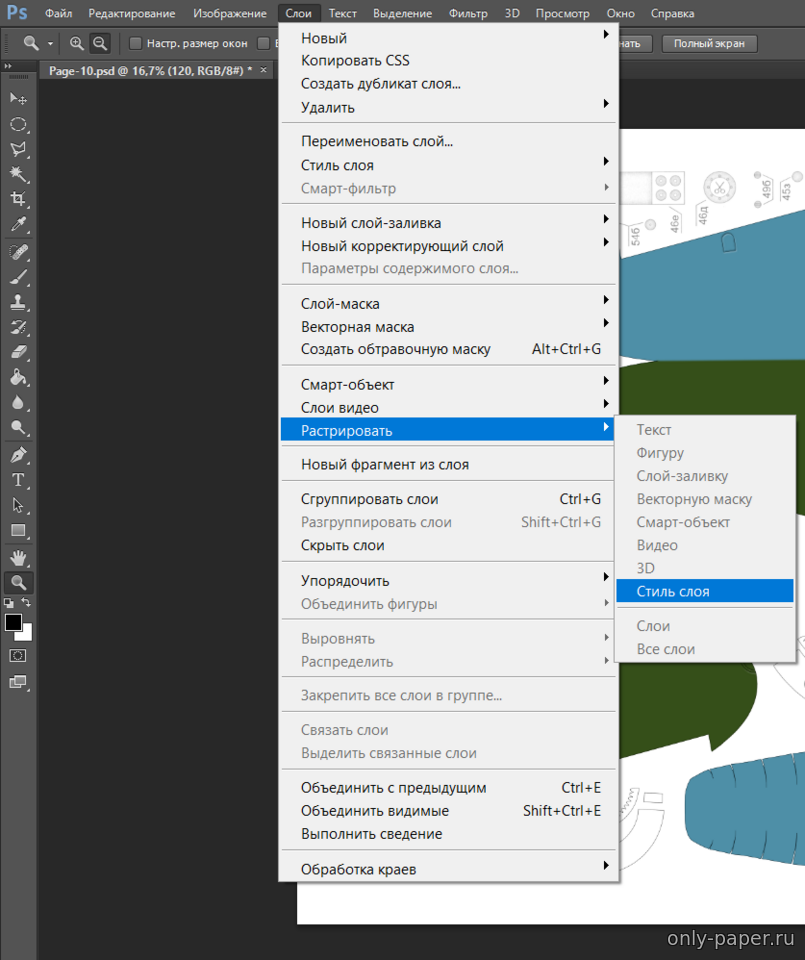Click the Zoom In magnifier in options bar
Image resolution: width=805 pixels, height=960 pixels.
77,43
